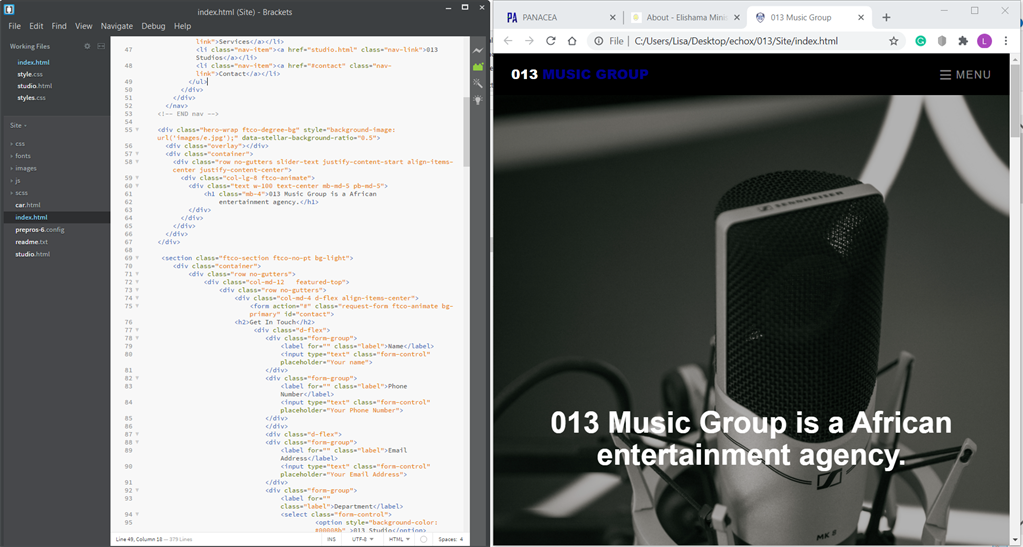Click Chrome forward arrow
Image resolution: width=1023 pixels, height=547 pixels.
coord(529,40)
